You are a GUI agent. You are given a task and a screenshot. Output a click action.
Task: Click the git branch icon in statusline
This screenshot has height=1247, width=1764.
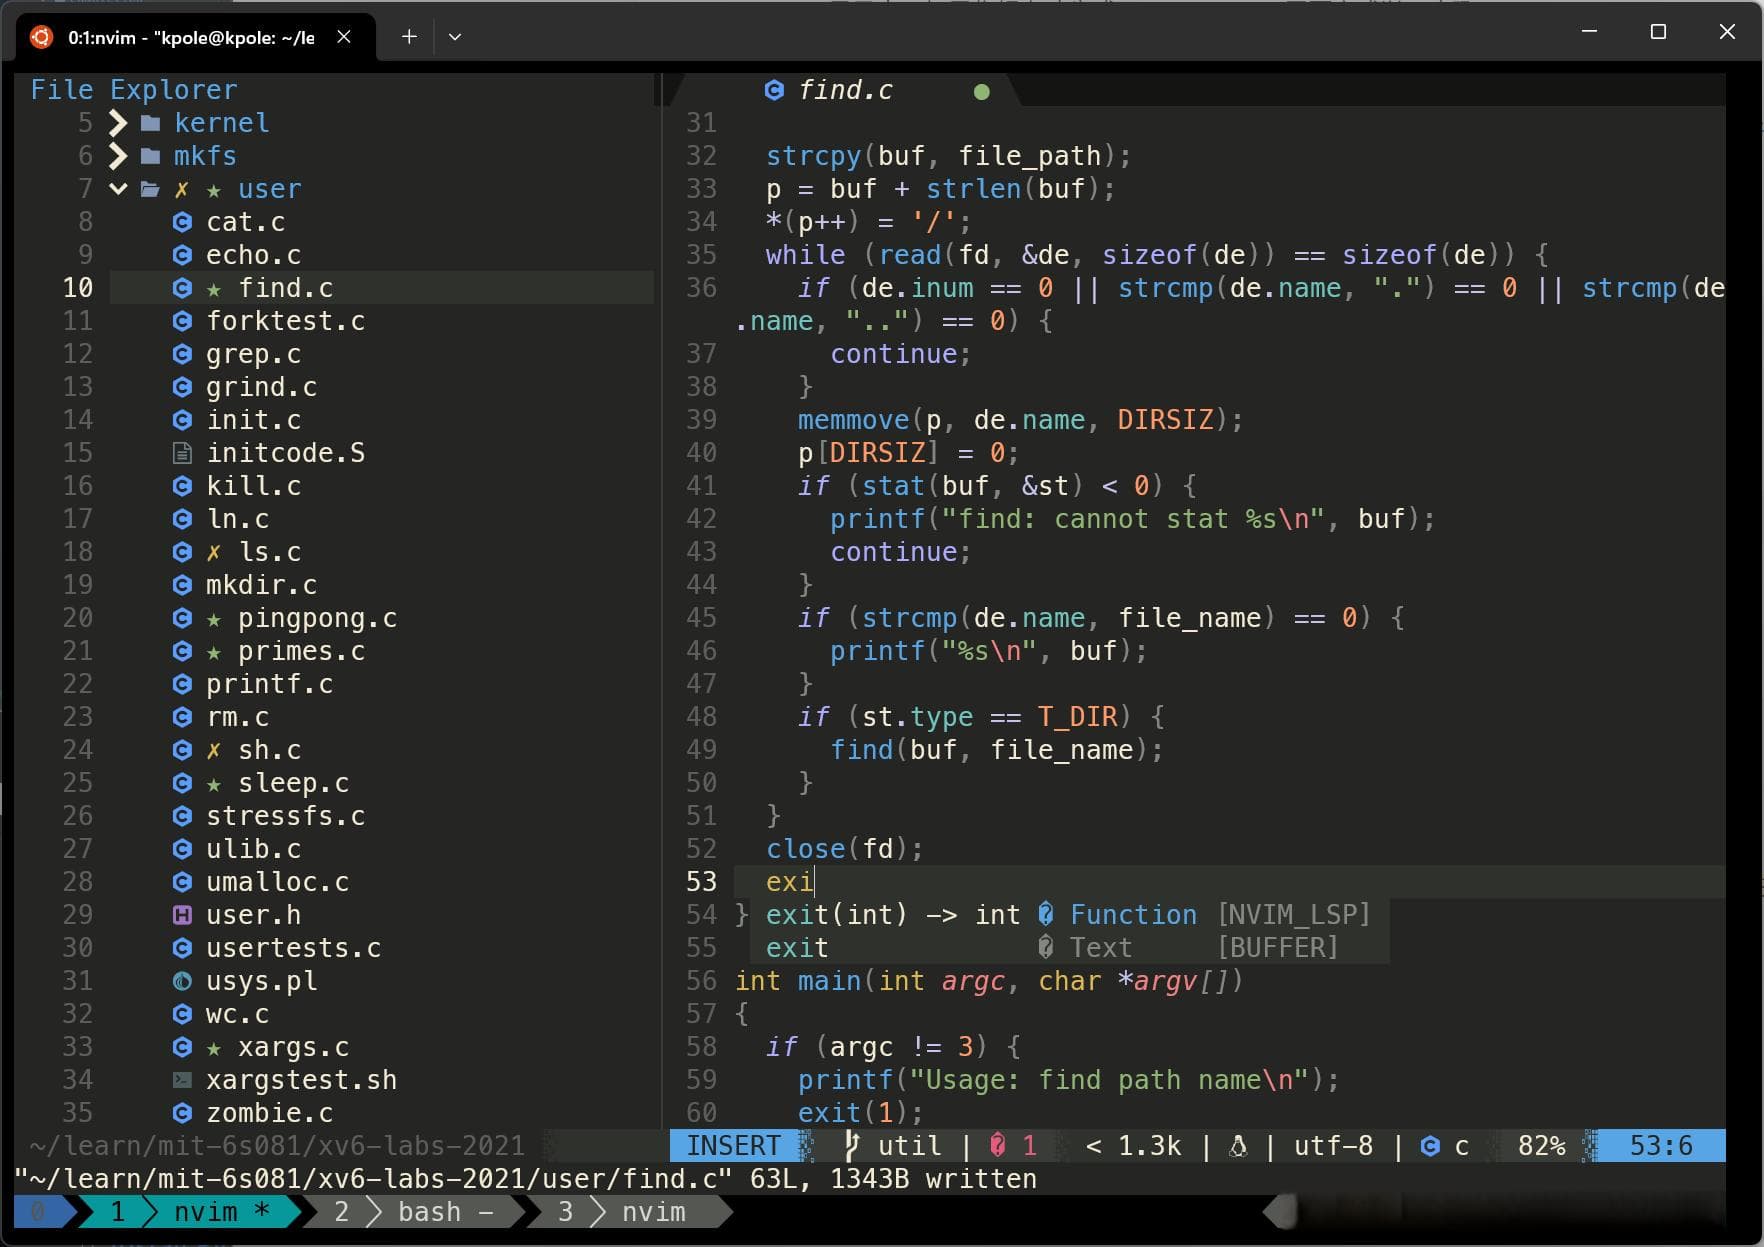[852, 1146]
